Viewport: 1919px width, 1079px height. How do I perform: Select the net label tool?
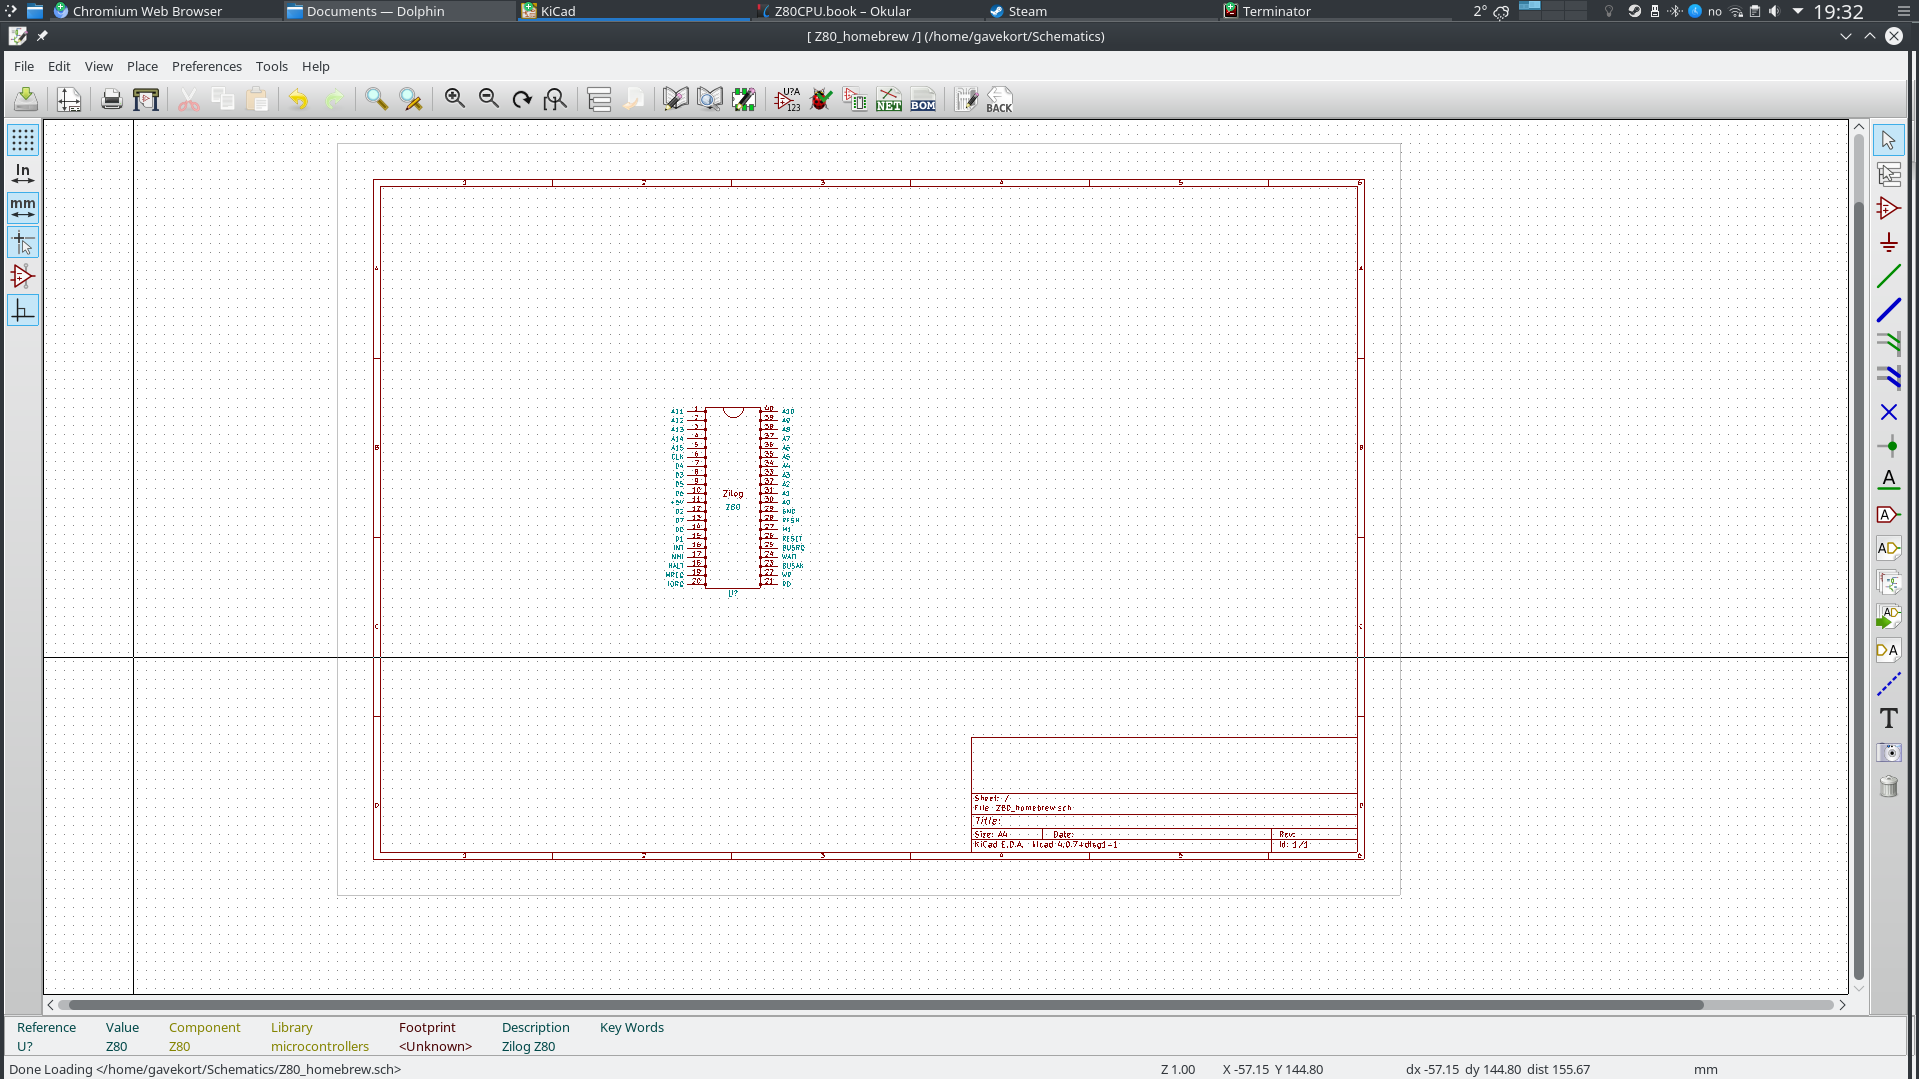1888,480
